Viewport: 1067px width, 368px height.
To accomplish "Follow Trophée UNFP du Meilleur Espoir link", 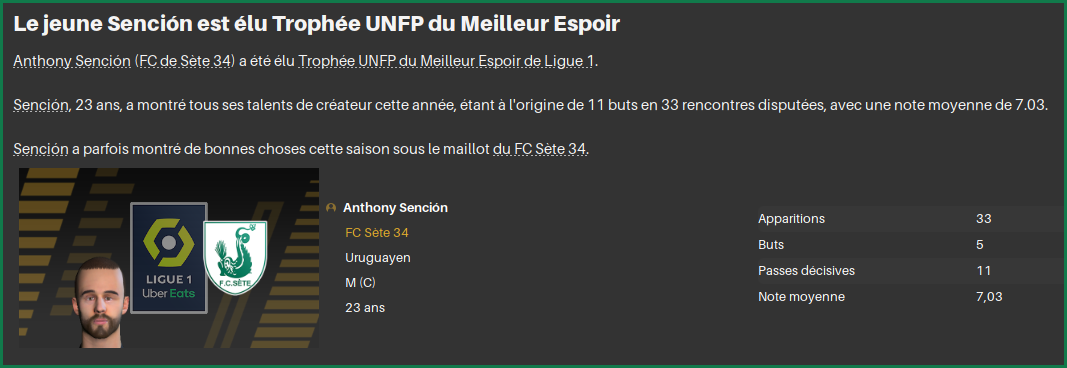I will pyautogui.click(x=446, y=61).
